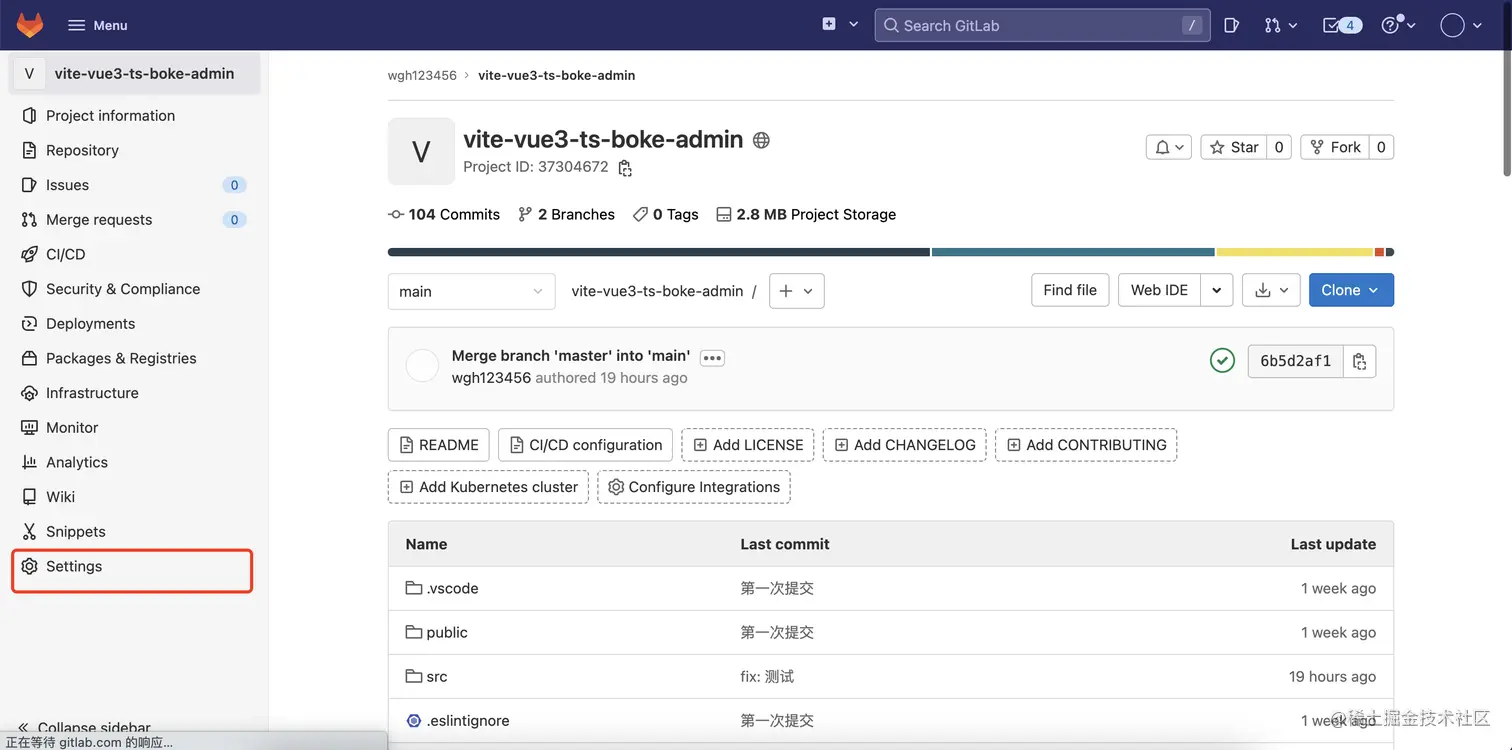Open the issues icon in the top bar

(x=1232, y=25)
